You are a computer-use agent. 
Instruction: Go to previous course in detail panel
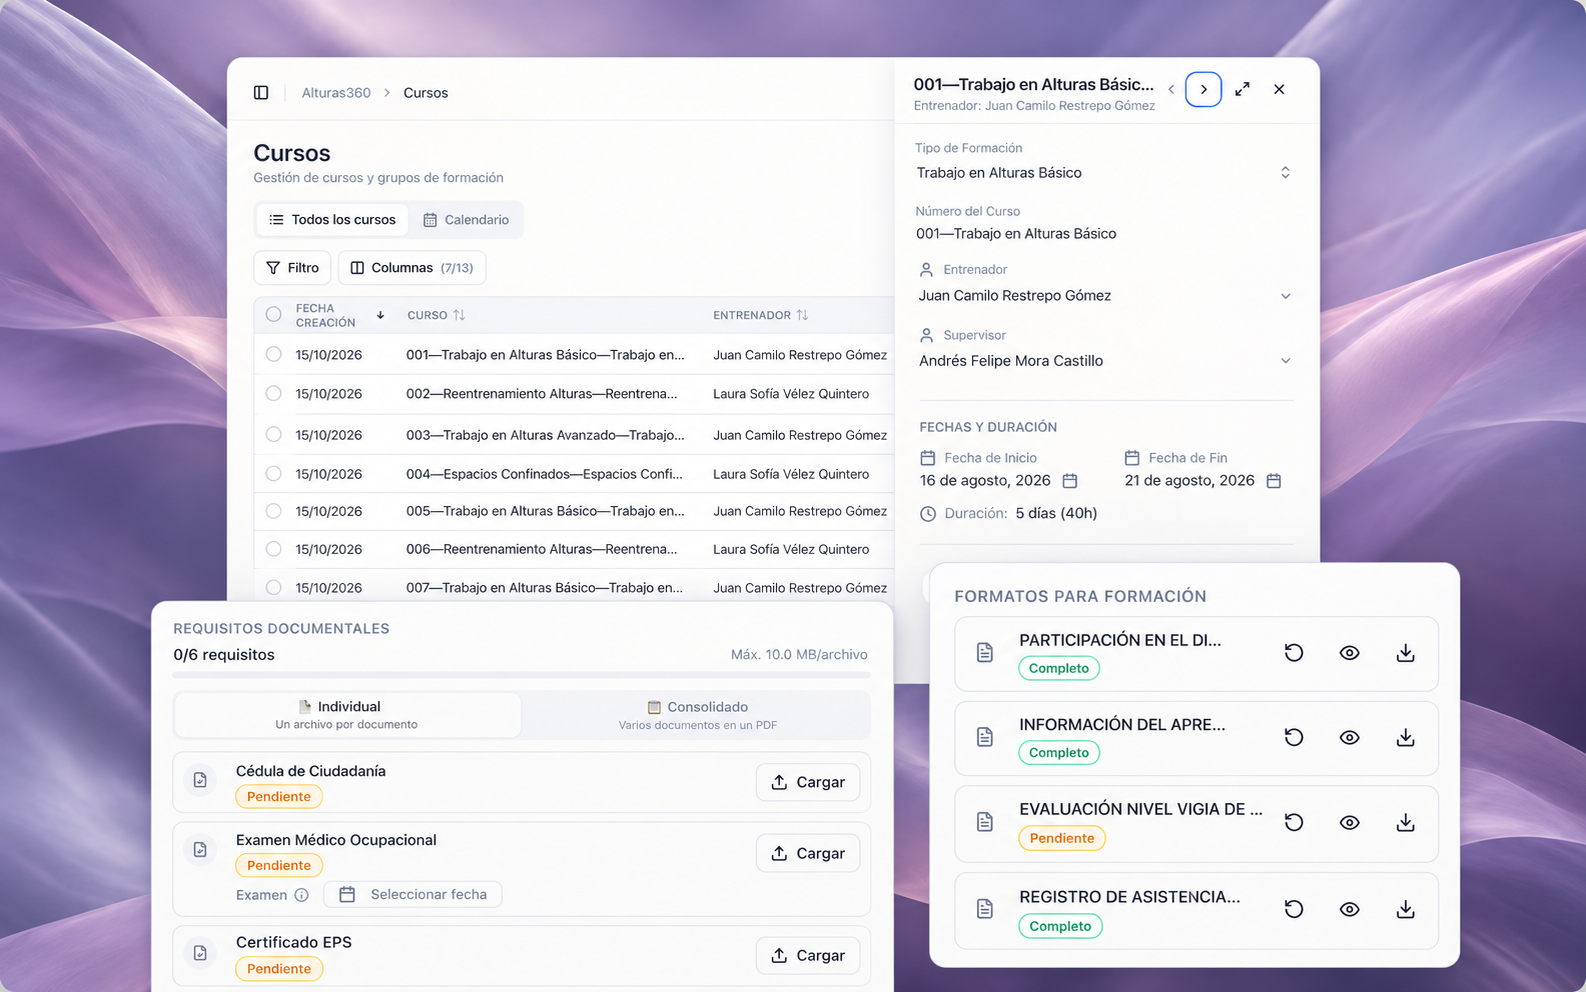(1171, 89)
